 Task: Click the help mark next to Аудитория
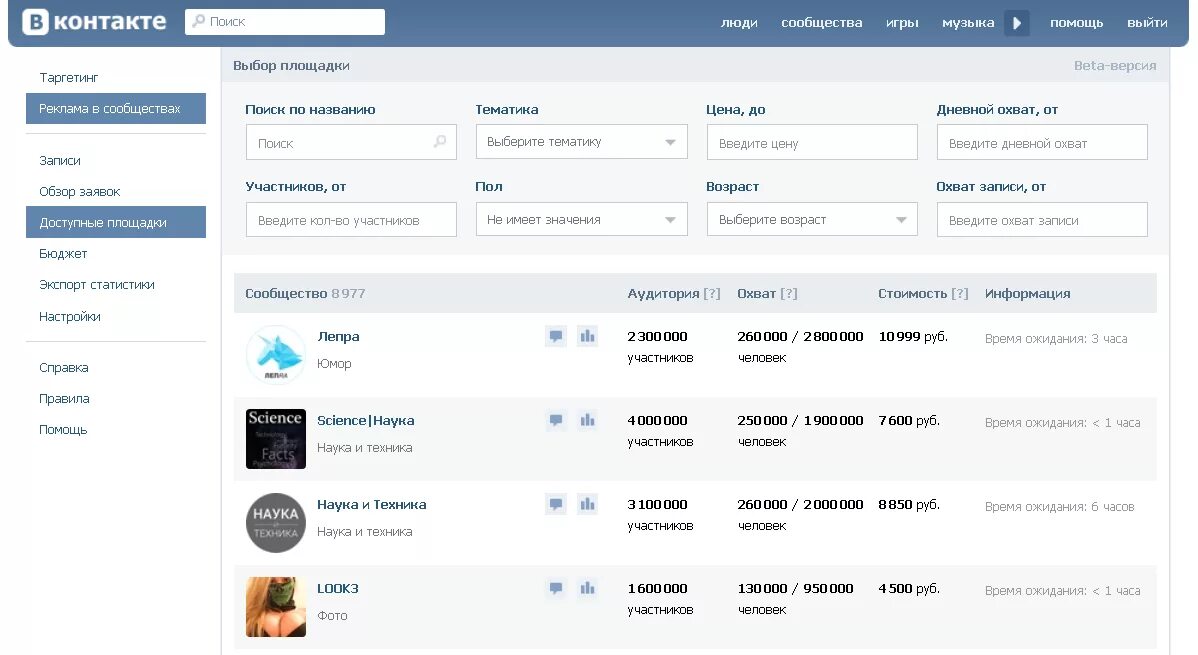(x=712, y=293)
